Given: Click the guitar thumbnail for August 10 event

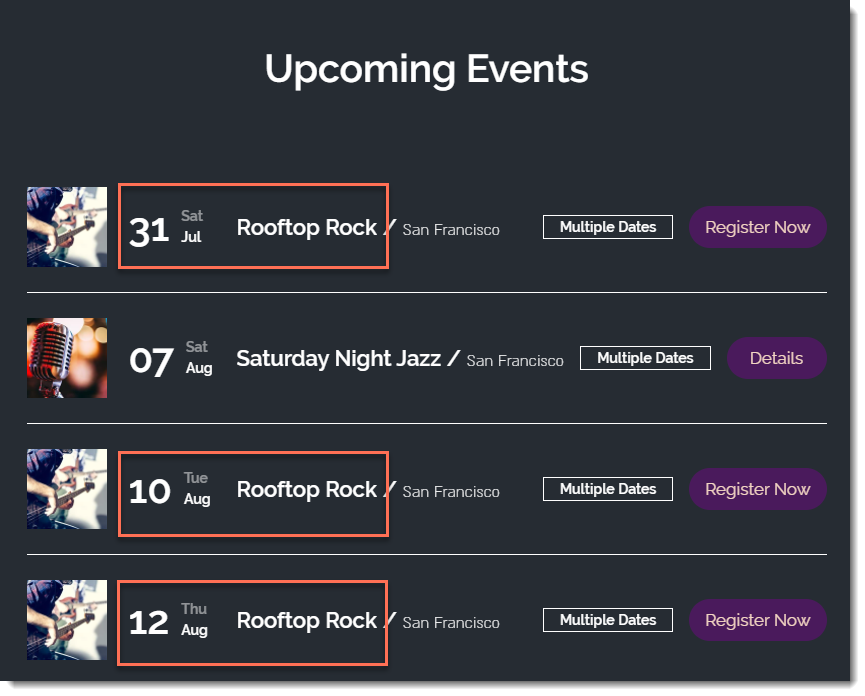Looking at the screenshot, I should [67, 489].
